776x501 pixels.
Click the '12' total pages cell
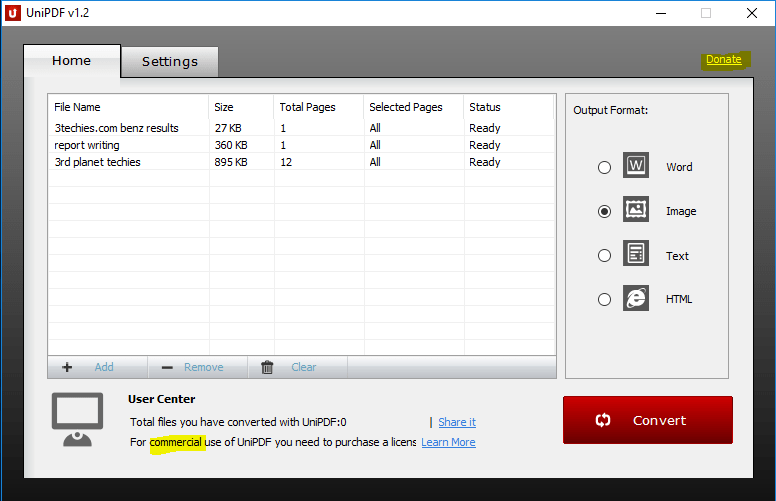click(x=286, y=162)
